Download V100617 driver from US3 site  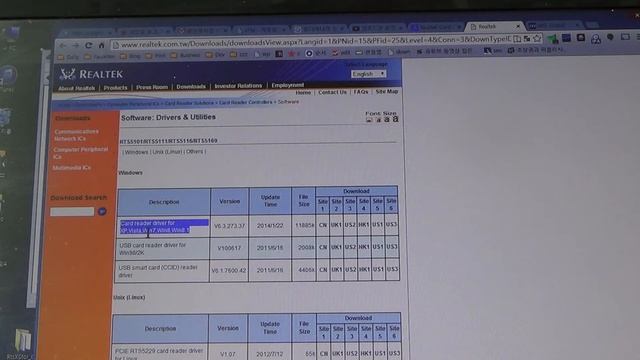click(392, 247)
